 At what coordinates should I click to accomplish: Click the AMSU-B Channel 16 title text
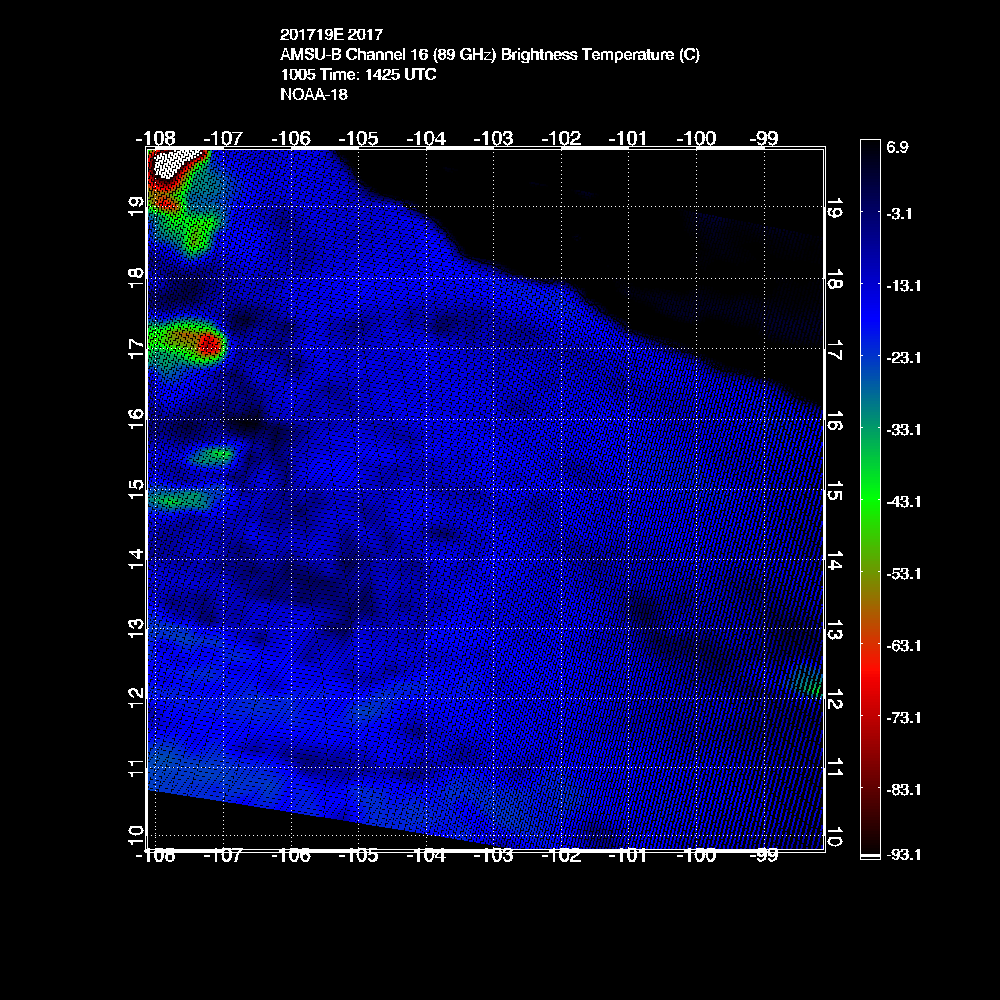tap(490, 55)
